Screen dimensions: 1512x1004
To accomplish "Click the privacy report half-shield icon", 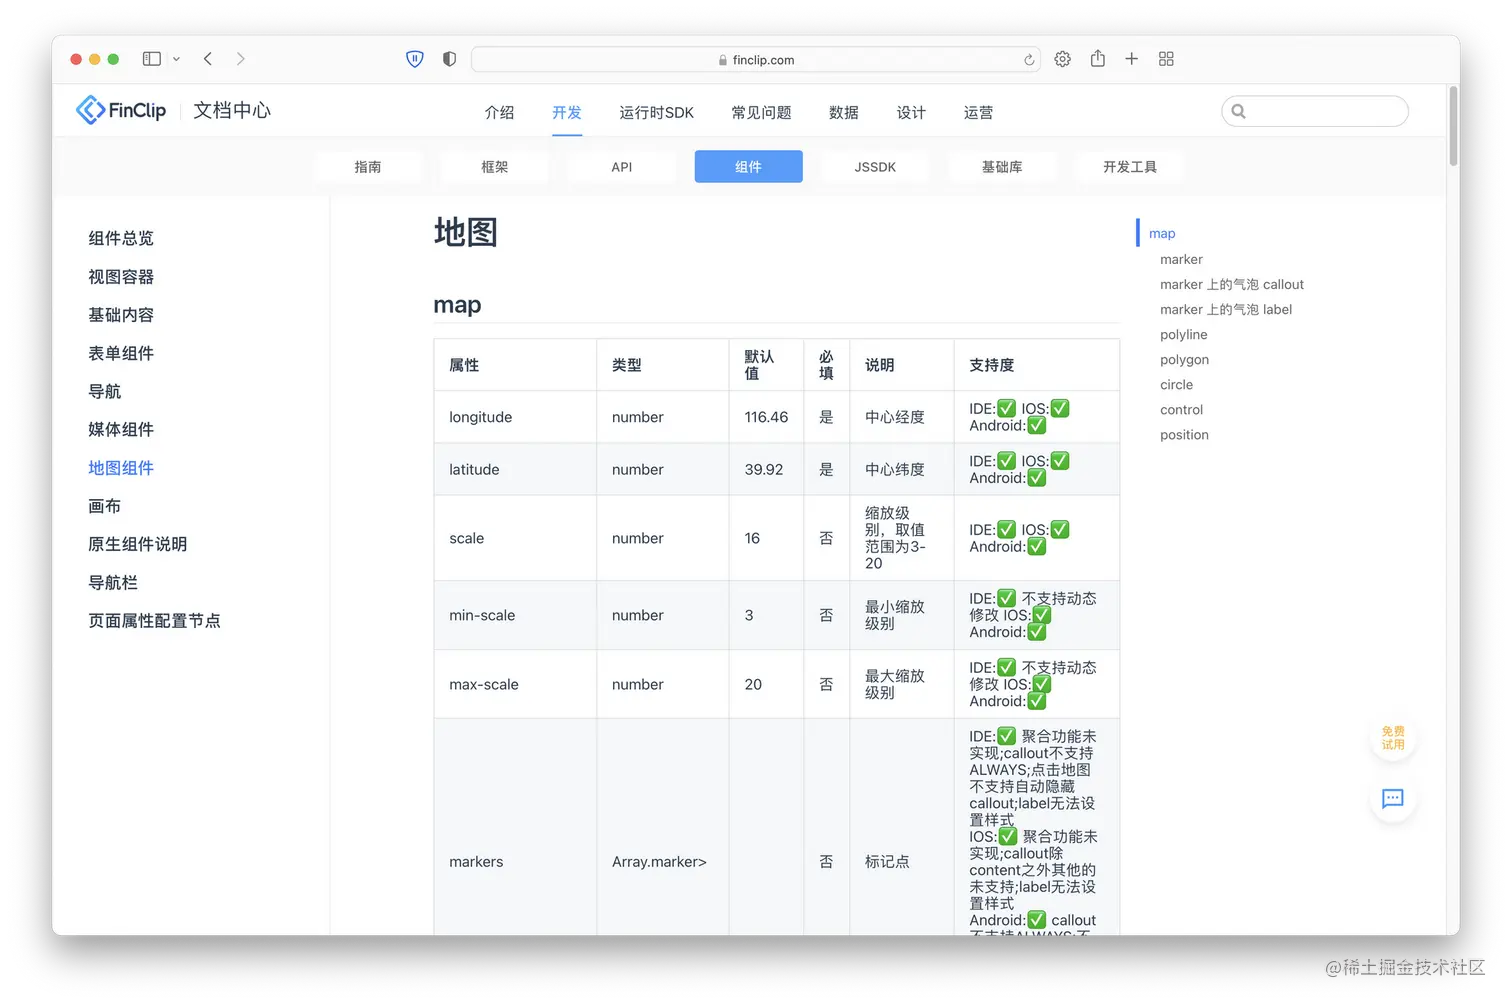I will point(449,59).
